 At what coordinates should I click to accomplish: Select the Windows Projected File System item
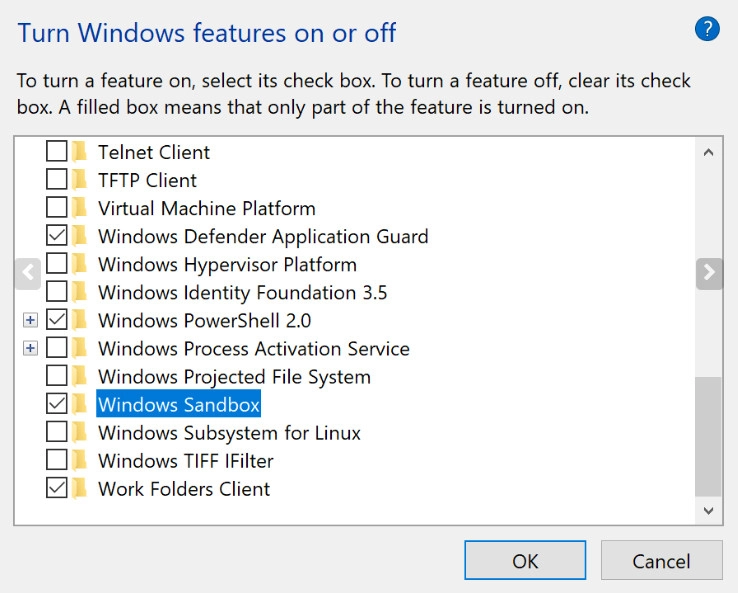(234, 377)
